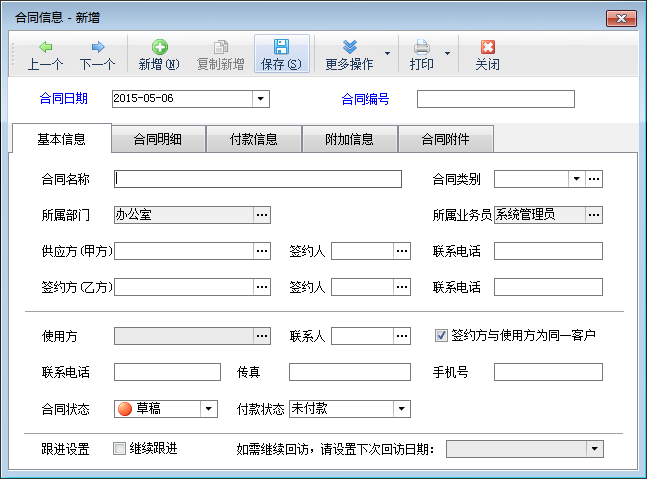Go to next record with 下一个 icon
Viewport: 647px width, 479px height.
[98, 47]
